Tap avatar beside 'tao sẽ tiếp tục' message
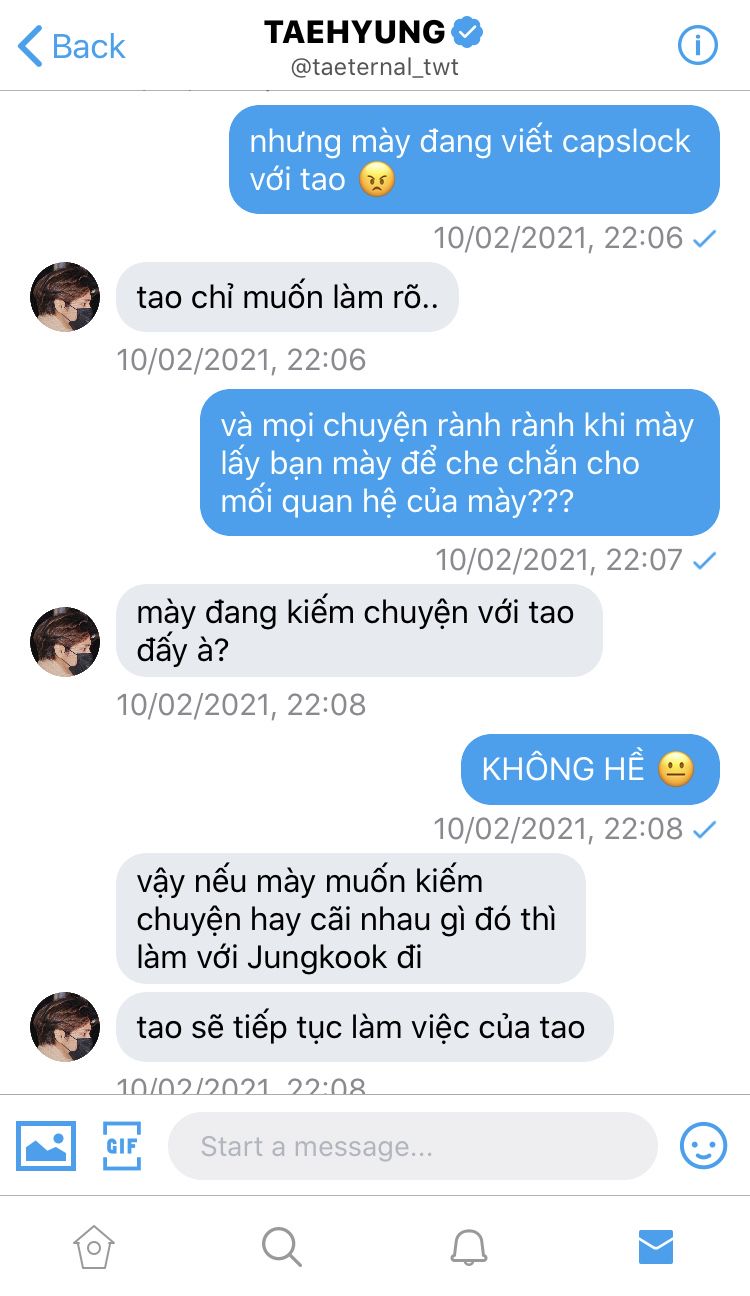The width and height of the screenshot is (750, 1296). click(65, 1027)
